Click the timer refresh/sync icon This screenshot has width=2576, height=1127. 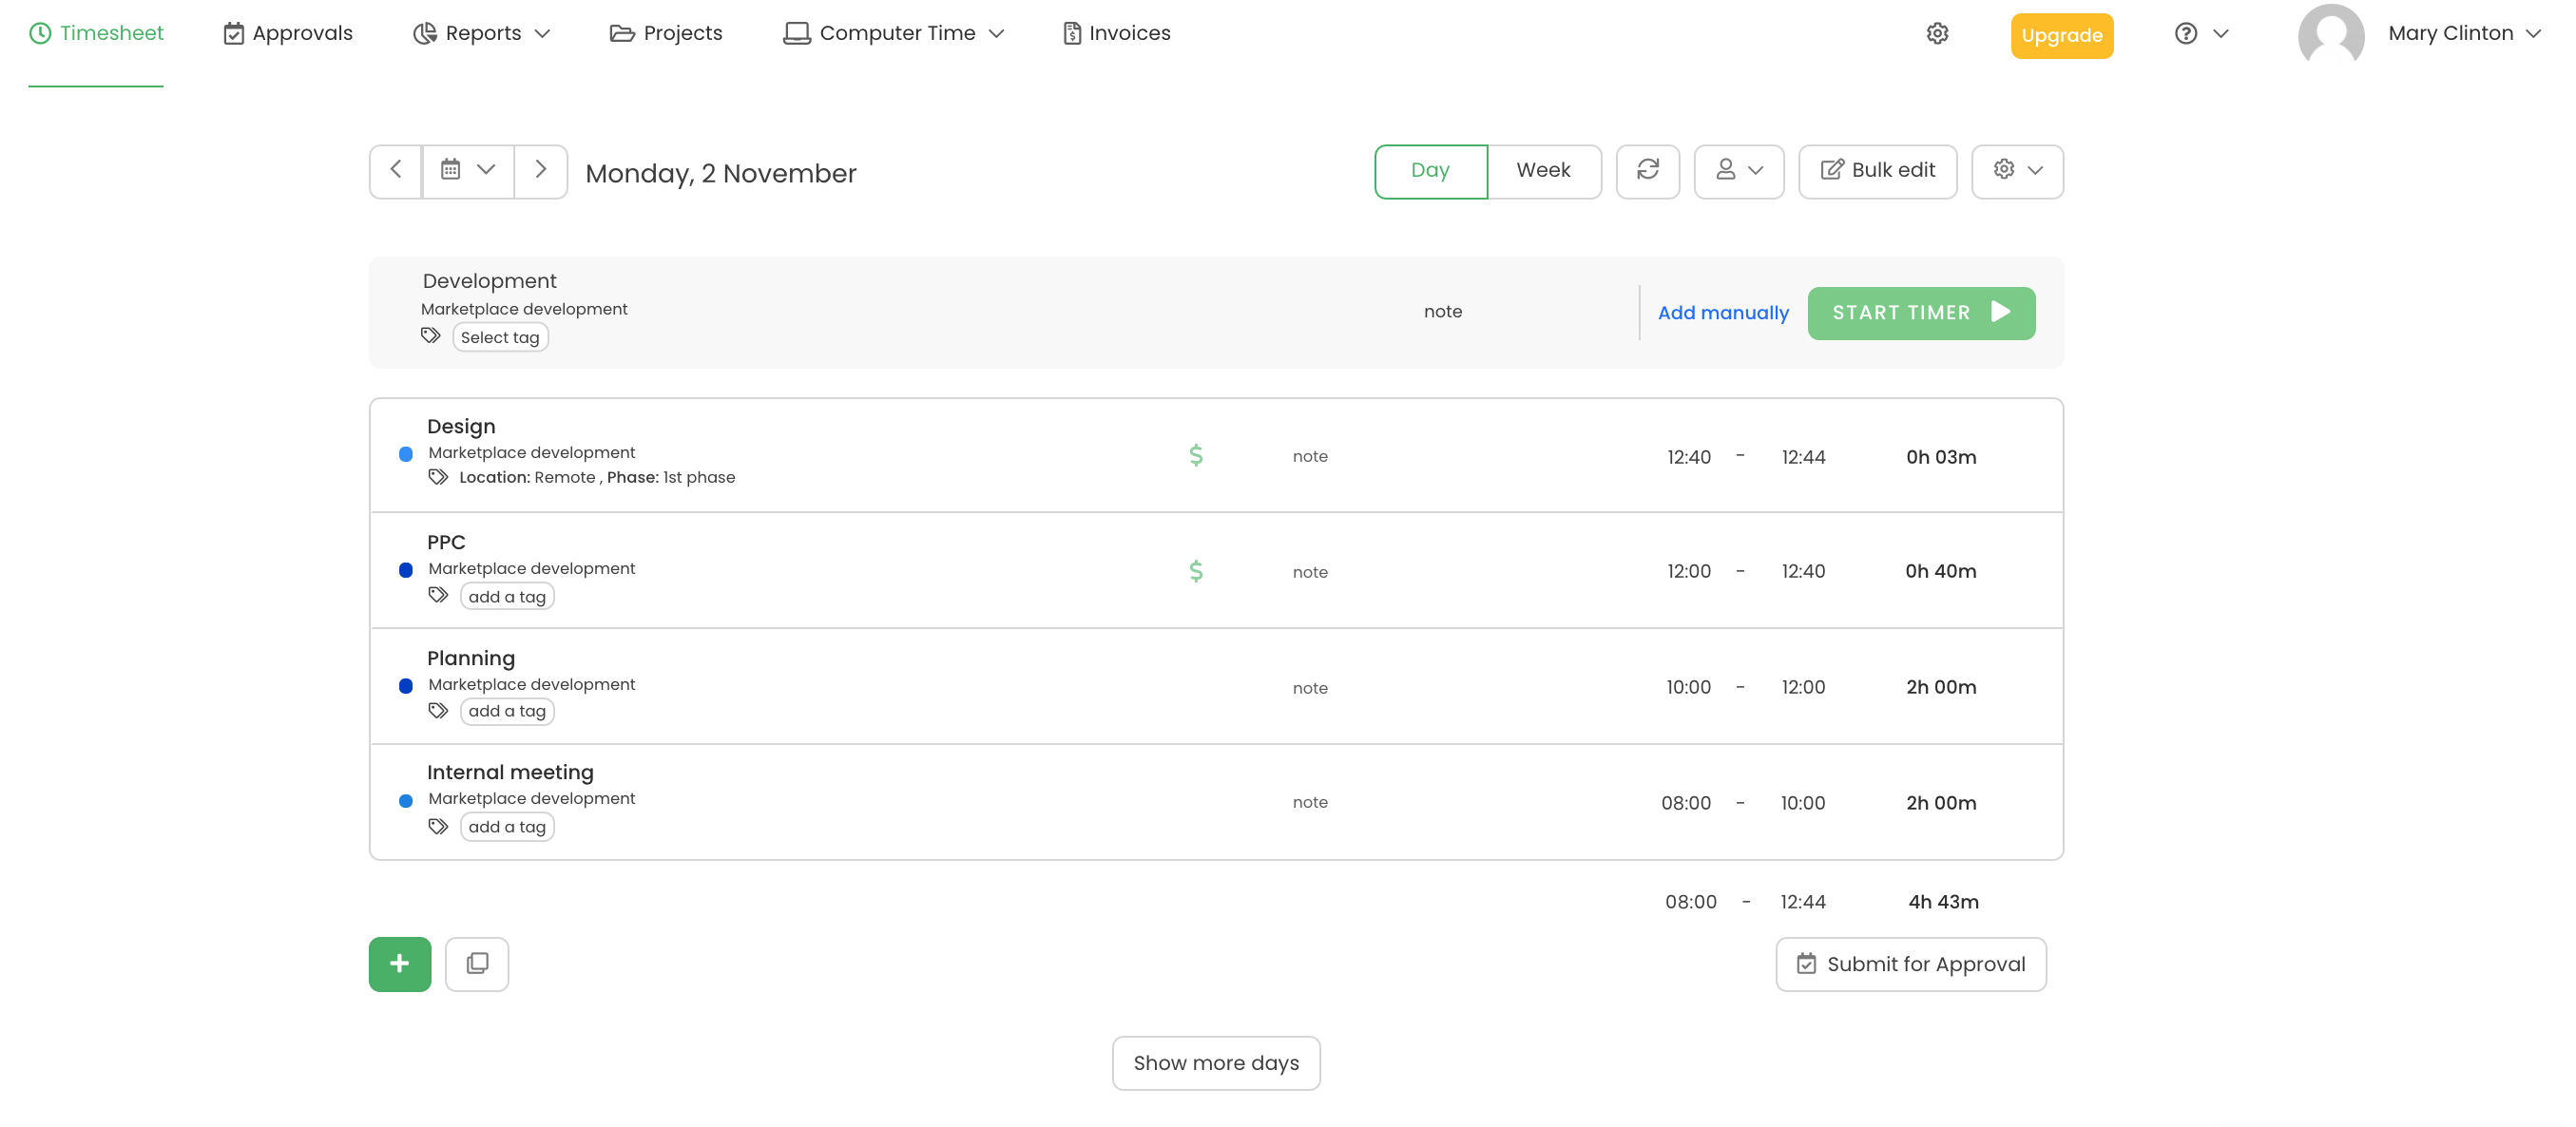tap(1648, 171)
